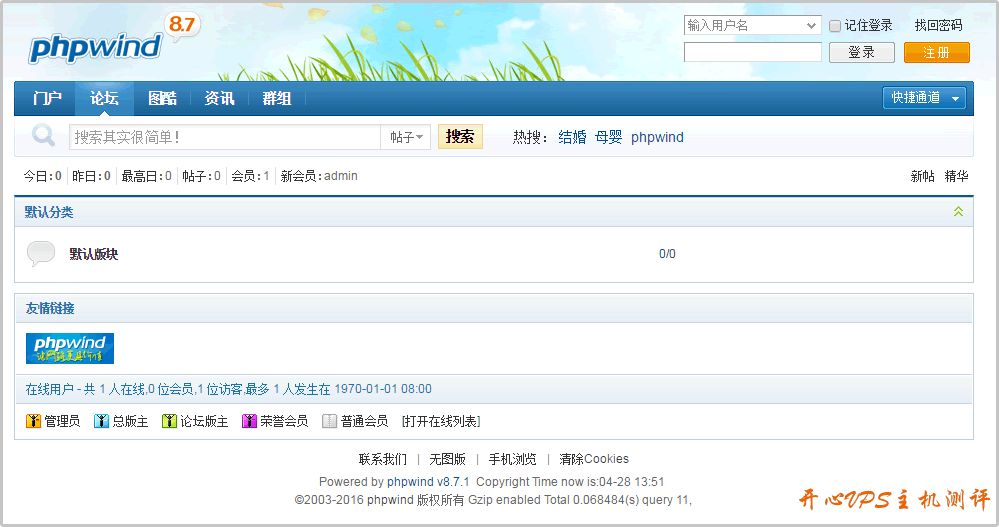This screenshot has width=999, height=527.
Task: Open the username input dropdown
Action: [811, 26]
